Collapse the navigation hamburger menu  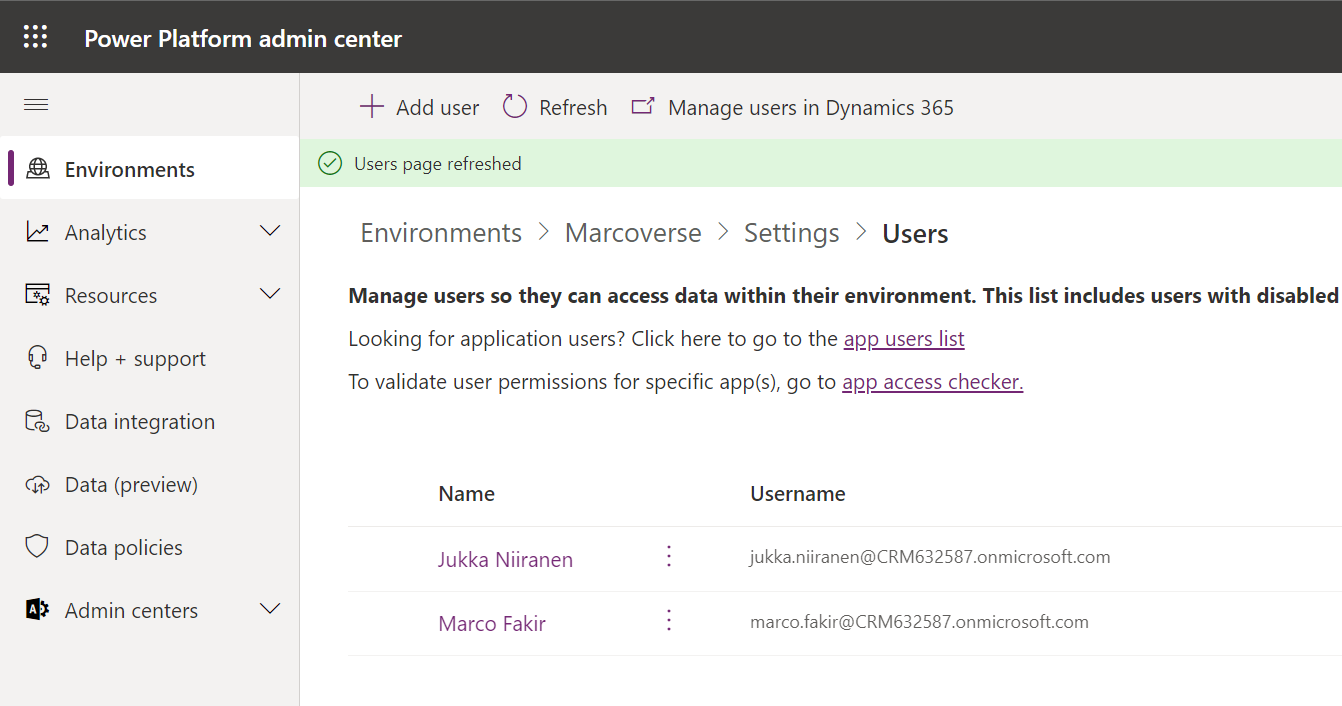tap(36, 105)
